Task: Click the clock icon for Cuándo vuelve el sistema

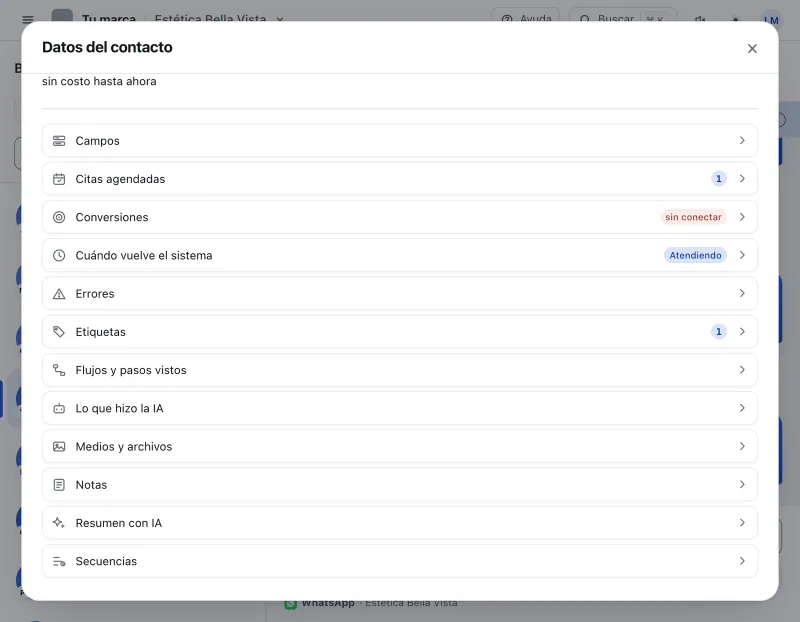Action: [59, 256]
